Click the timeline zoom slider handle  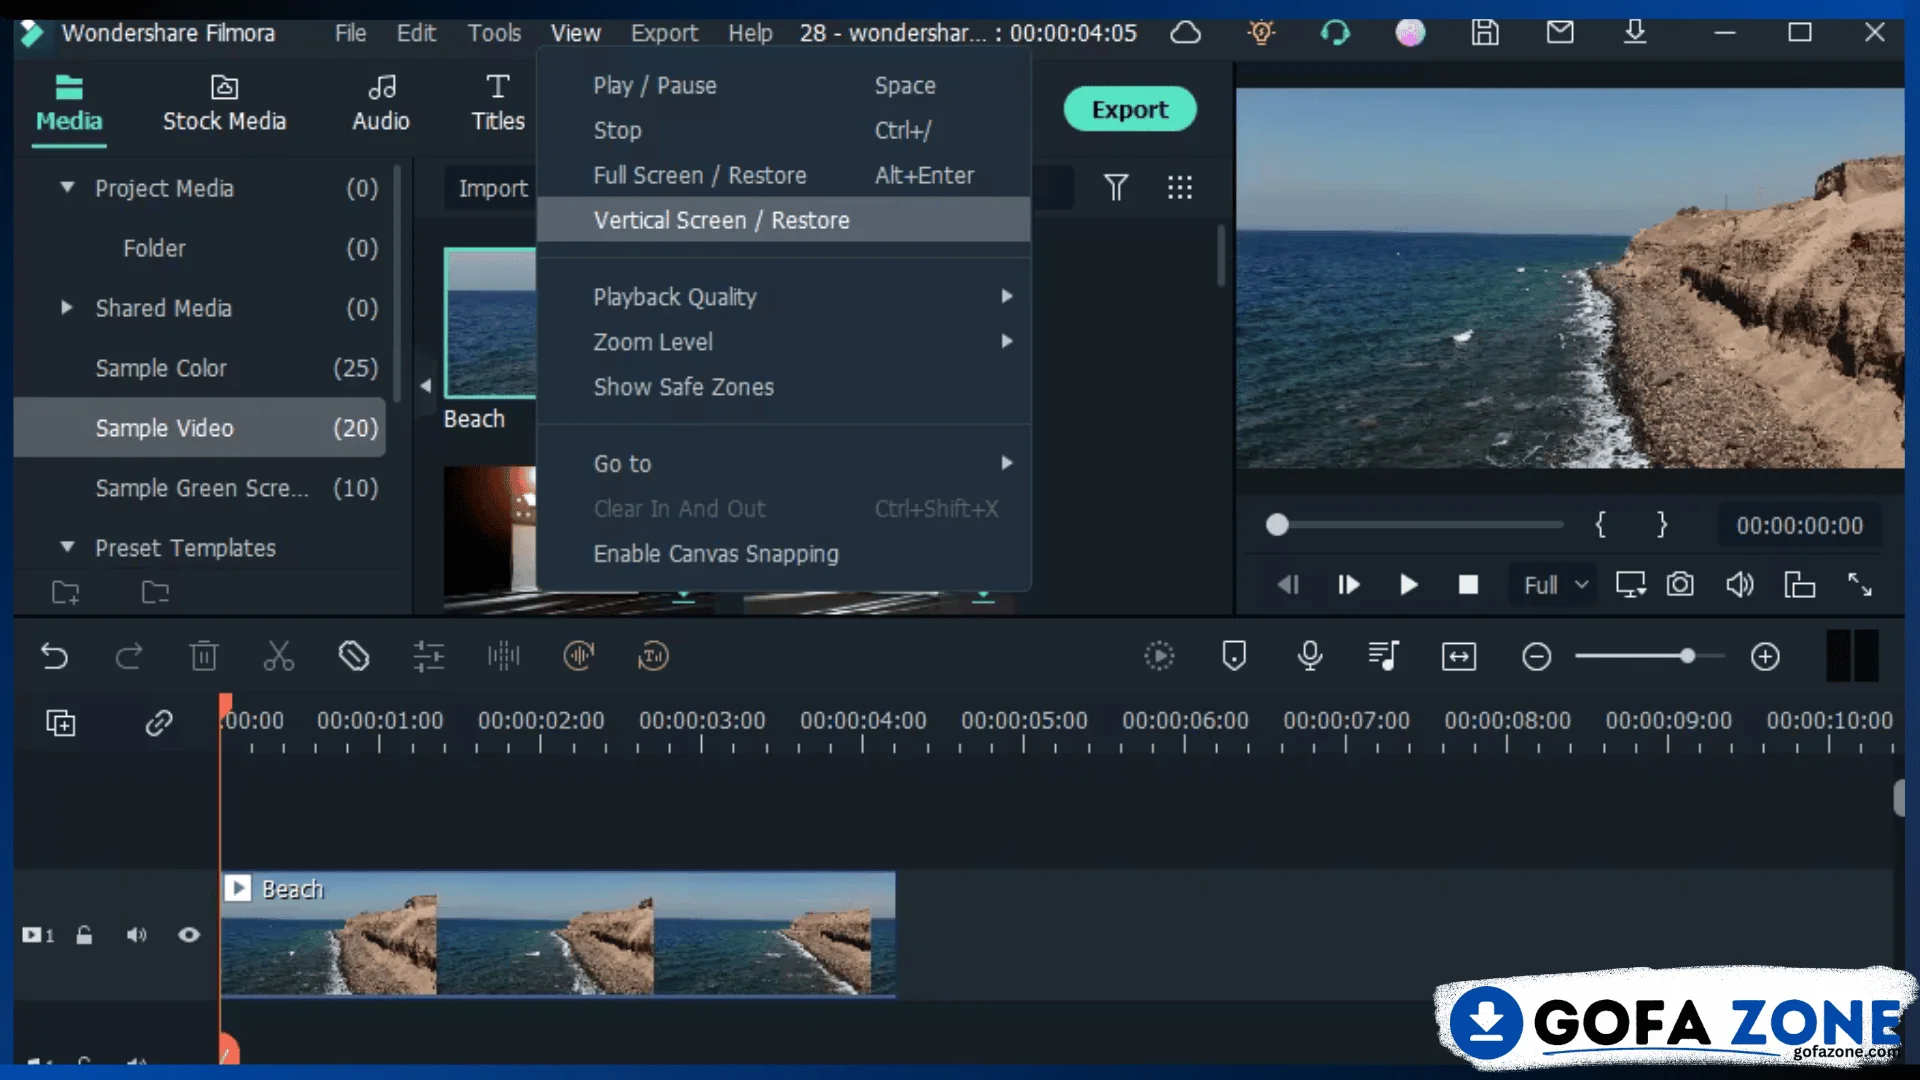click(x=1687, y=656)
